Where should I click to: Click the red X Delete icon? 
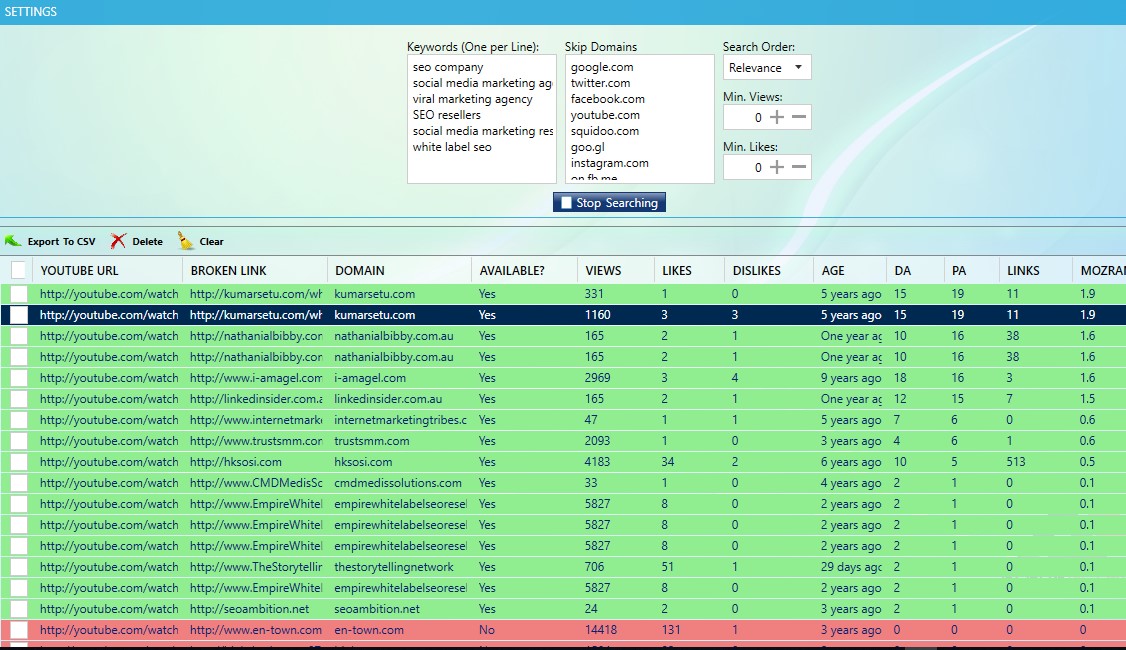(118, 241)
